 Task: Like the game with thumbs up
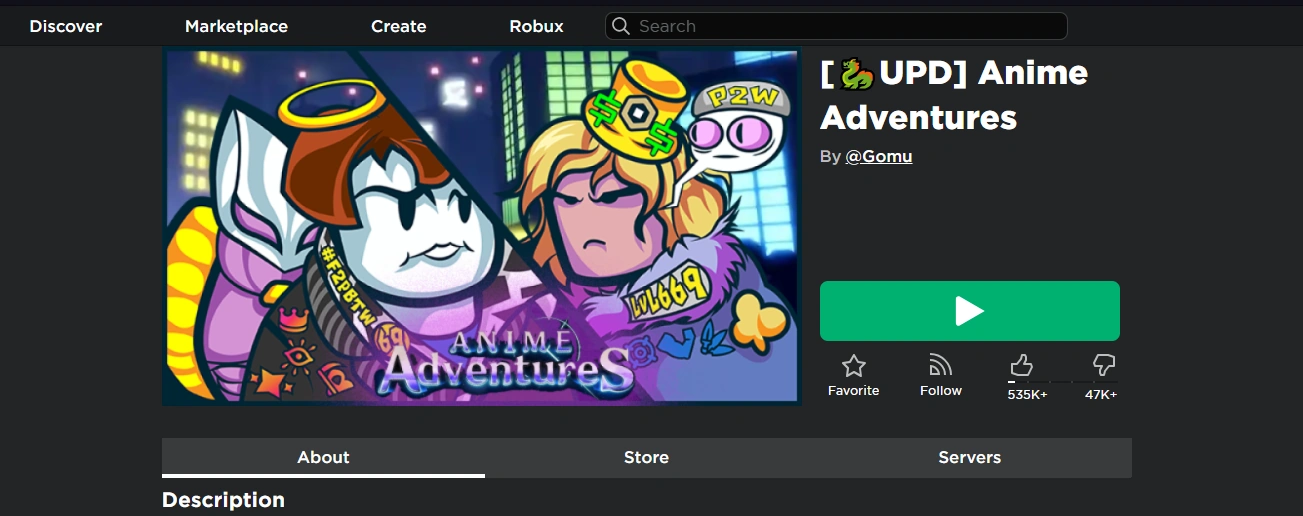pyautogui.click(x=1021, y=365)
